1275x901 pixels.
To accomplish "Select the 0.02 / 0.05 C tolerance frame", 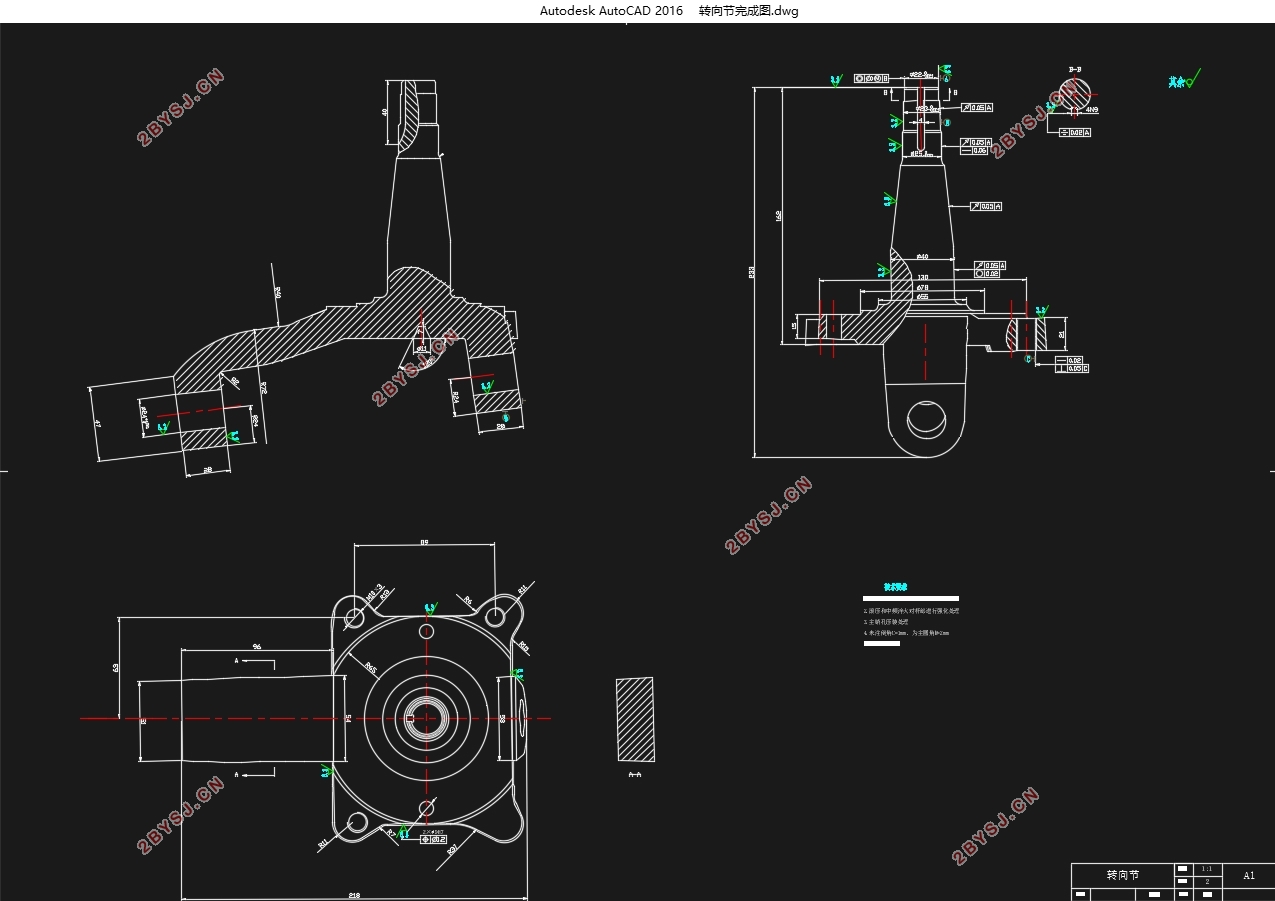I will point(1072,364).
